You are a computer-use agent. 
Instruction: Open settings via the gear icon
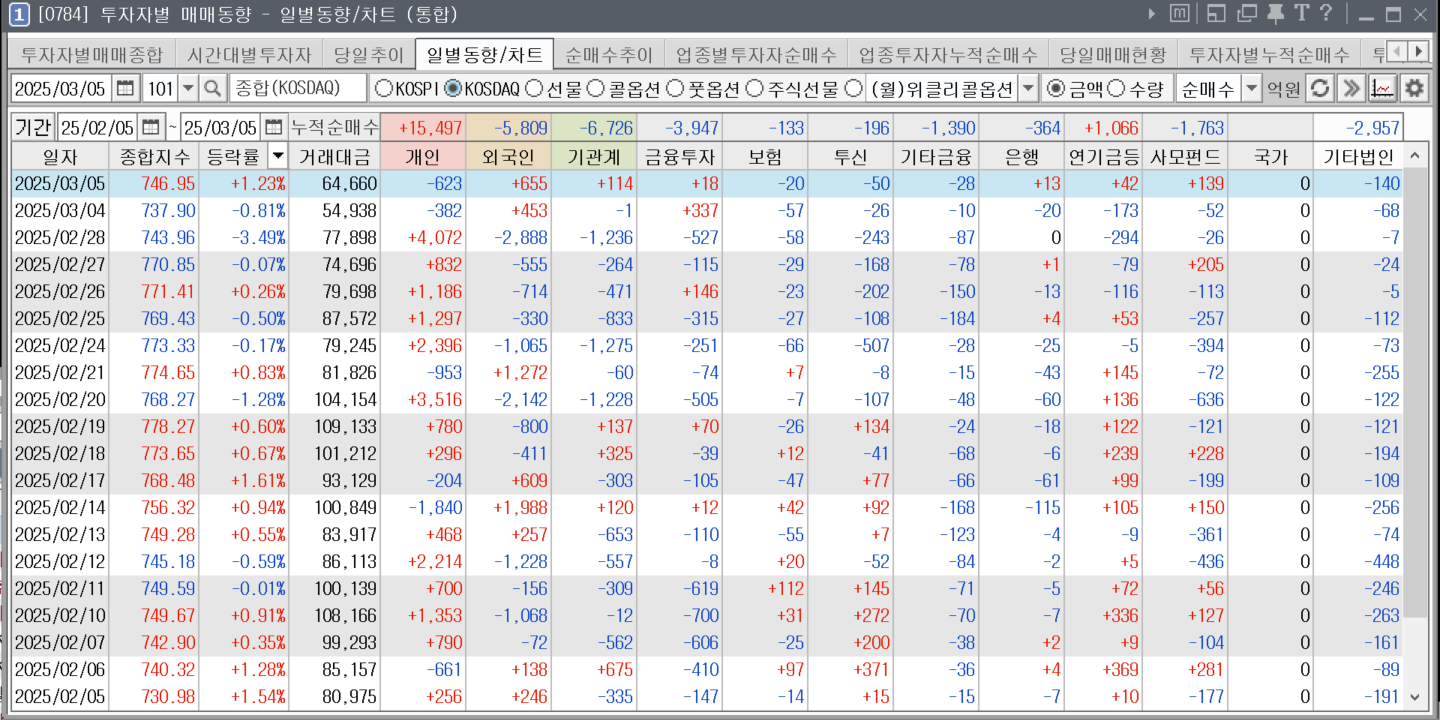[x=1413, y=88]
